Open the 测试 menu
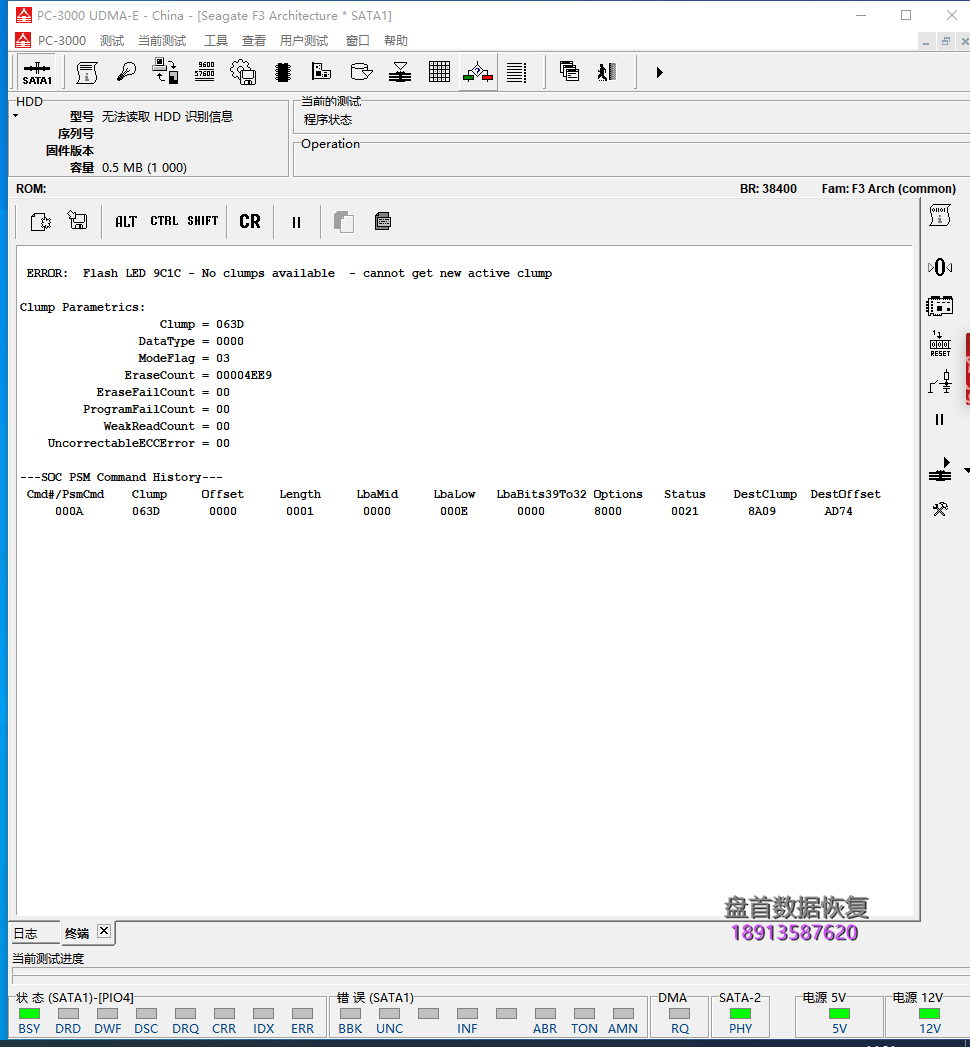The image size is (970, 1047). point(112,41)
